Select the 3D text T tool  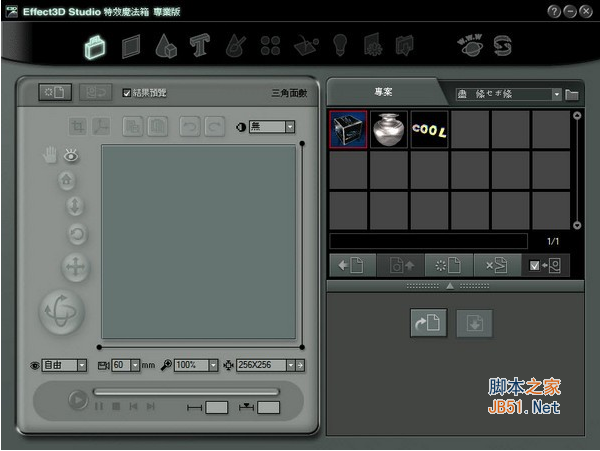[200, 46]
